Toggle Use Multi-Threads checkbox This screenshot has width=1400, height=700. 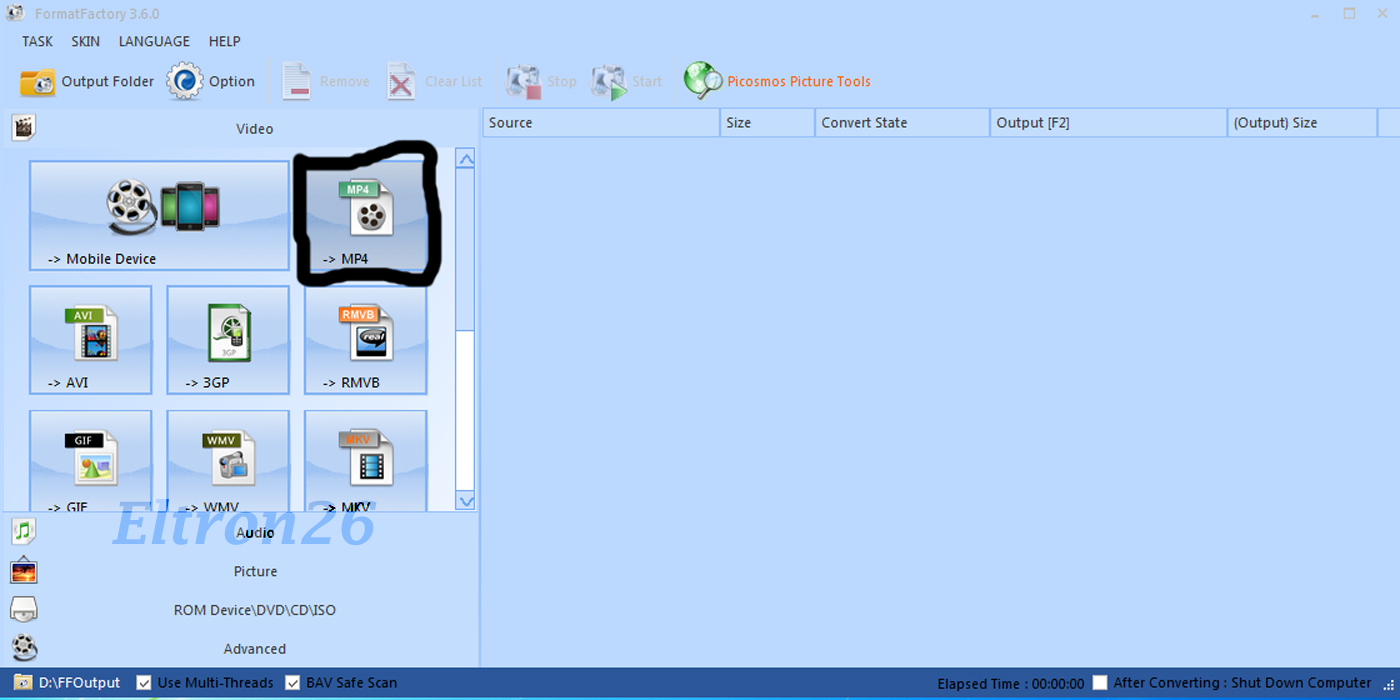tap(144, 683)
